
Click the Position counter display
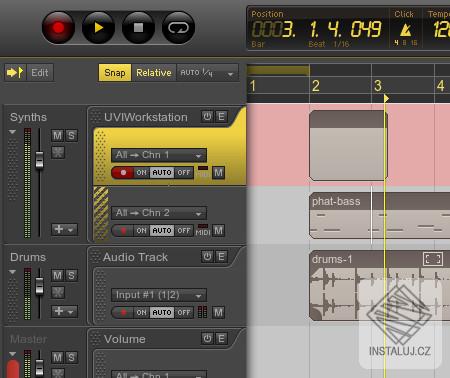click(317, 29)
